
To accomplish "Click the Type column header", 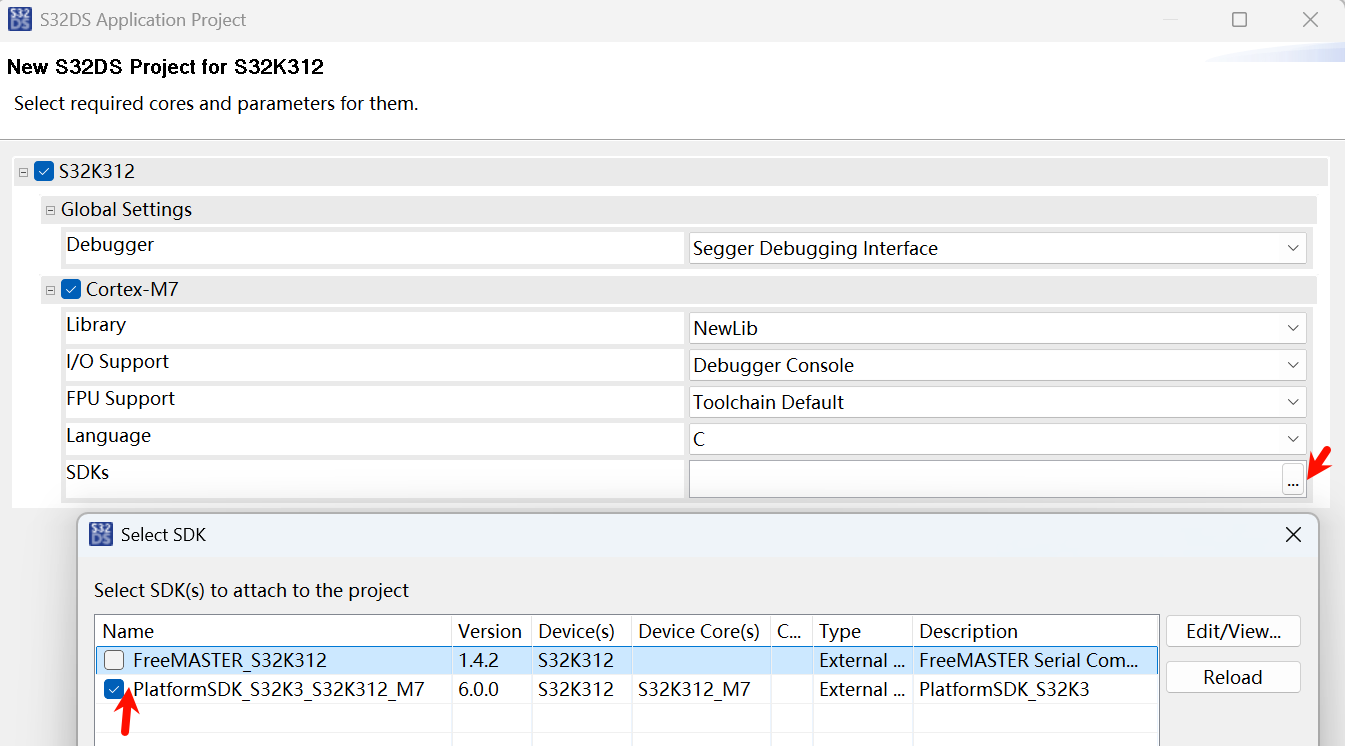I will [862, 631].
